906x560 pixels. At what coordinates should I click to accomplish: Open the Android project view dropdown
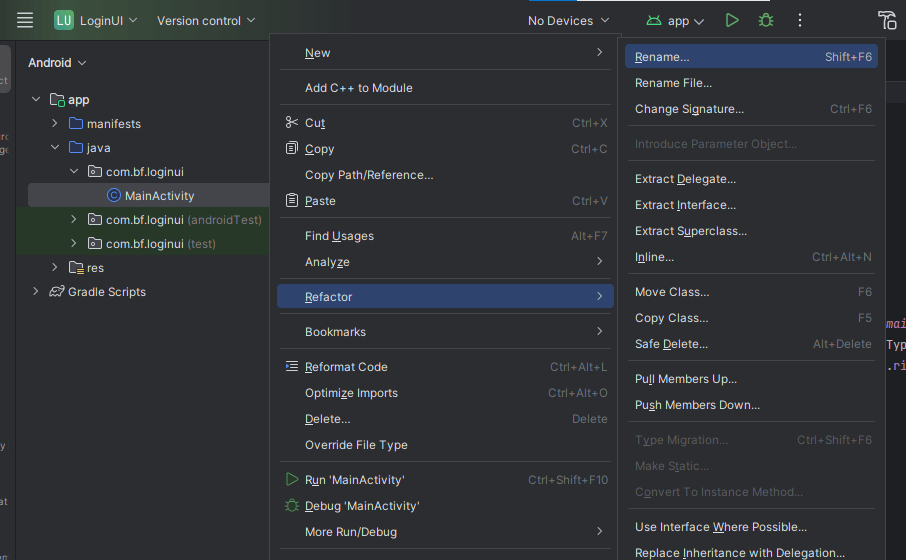[57, 63]
